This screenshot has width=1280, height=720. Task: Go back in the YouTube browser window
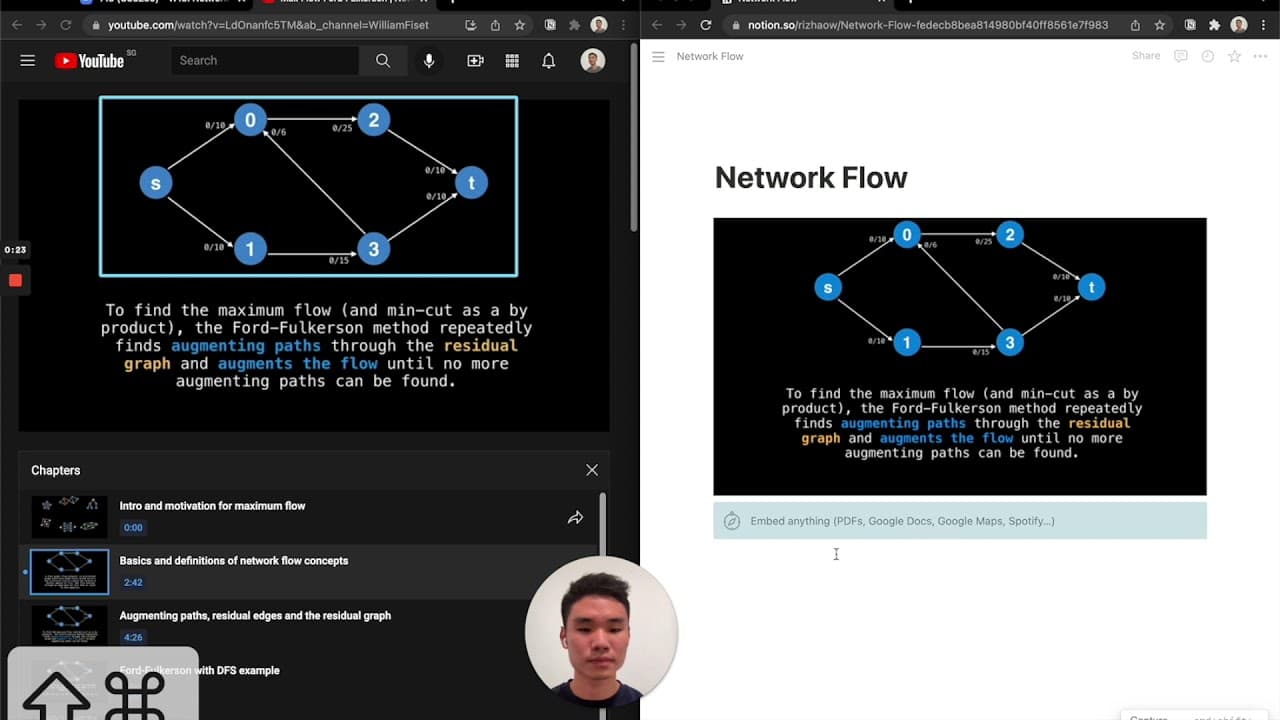17,25
